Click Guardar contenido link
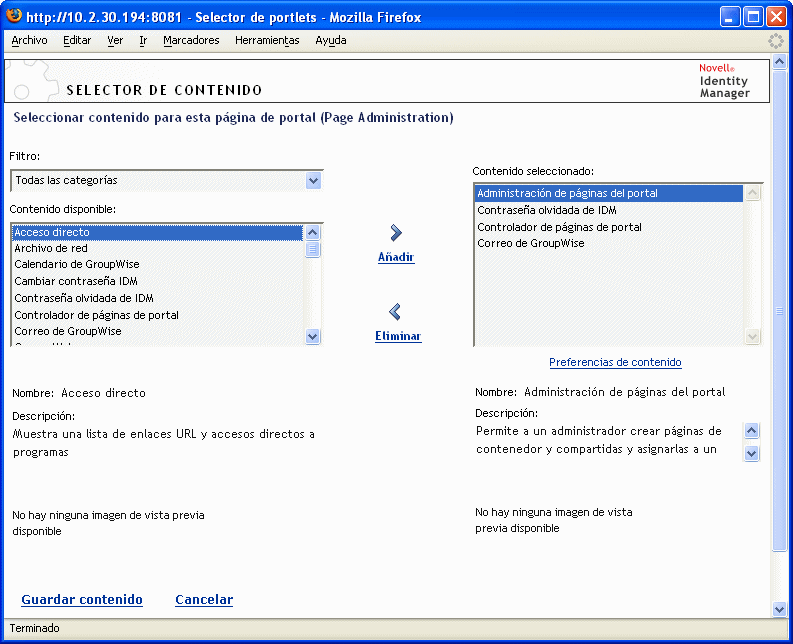This screenshot has height=644, width=793. click(x=82, y=599)
